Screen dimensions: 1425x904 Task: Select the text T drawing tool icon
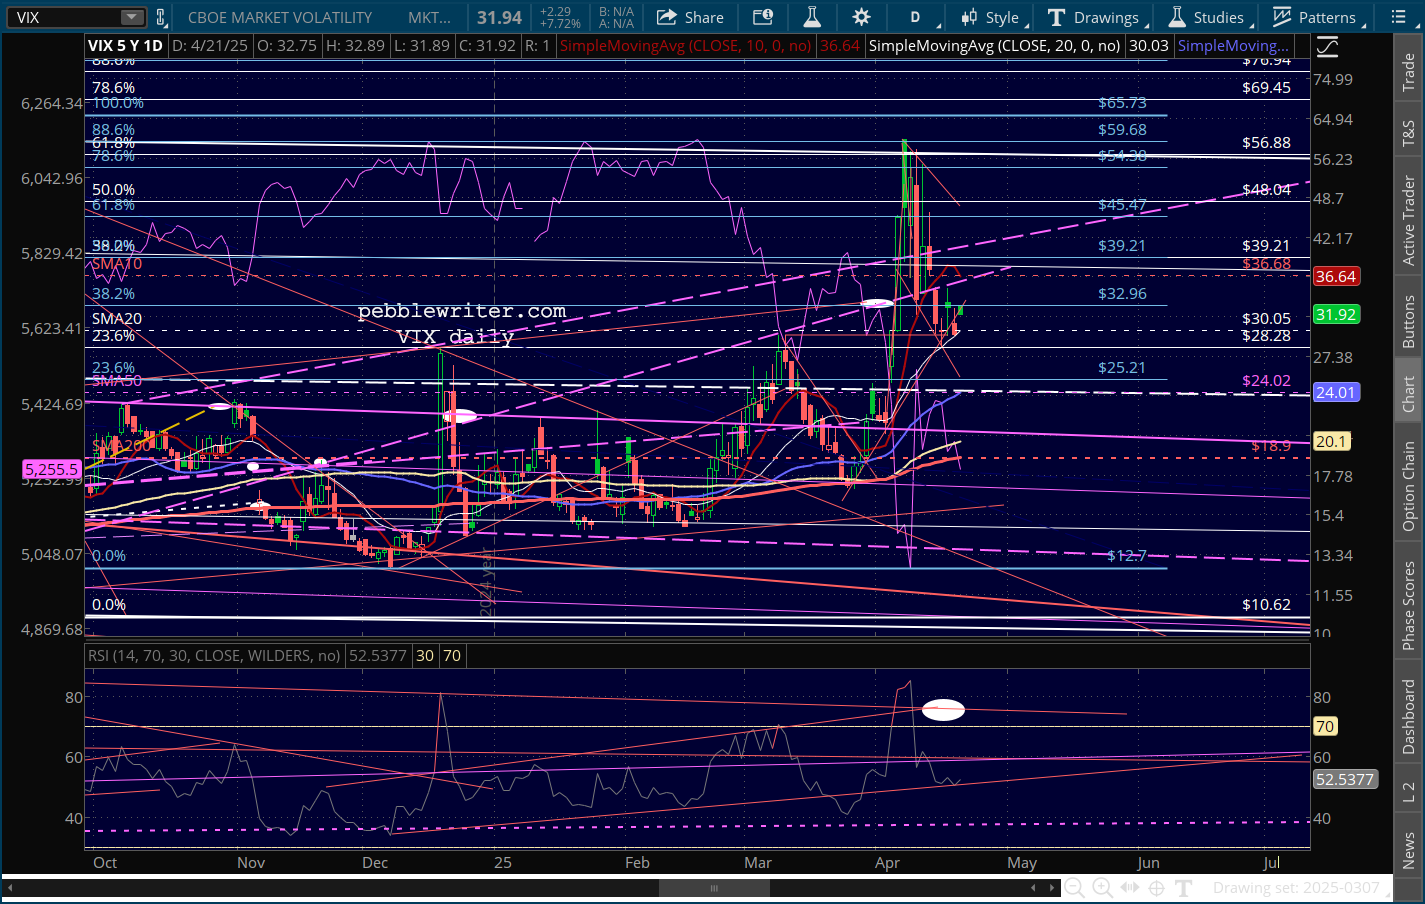[1184, 888]
